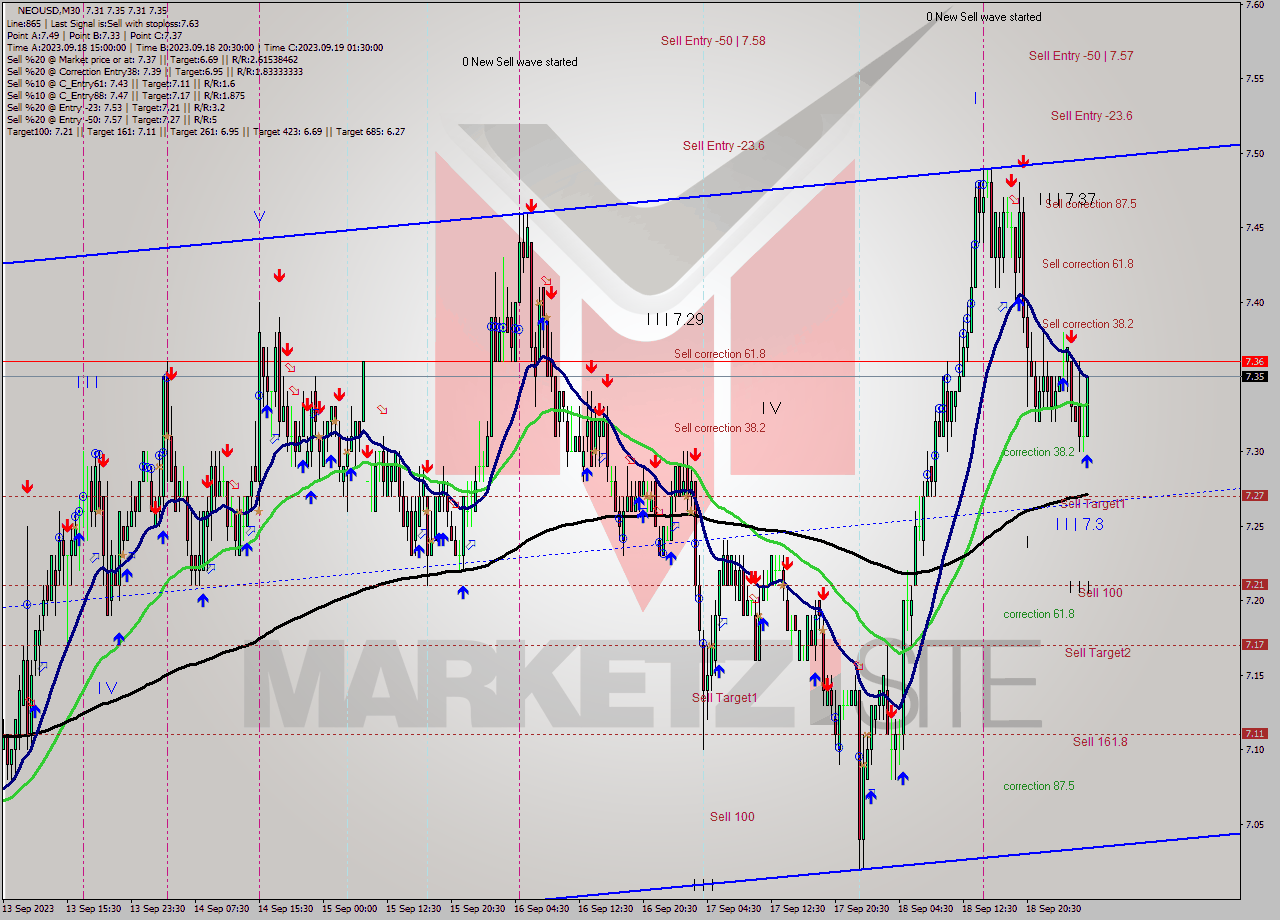Click the red 7.17 price level tag
Viewport: 1280px width, 920px height.
coord(1255,645)
